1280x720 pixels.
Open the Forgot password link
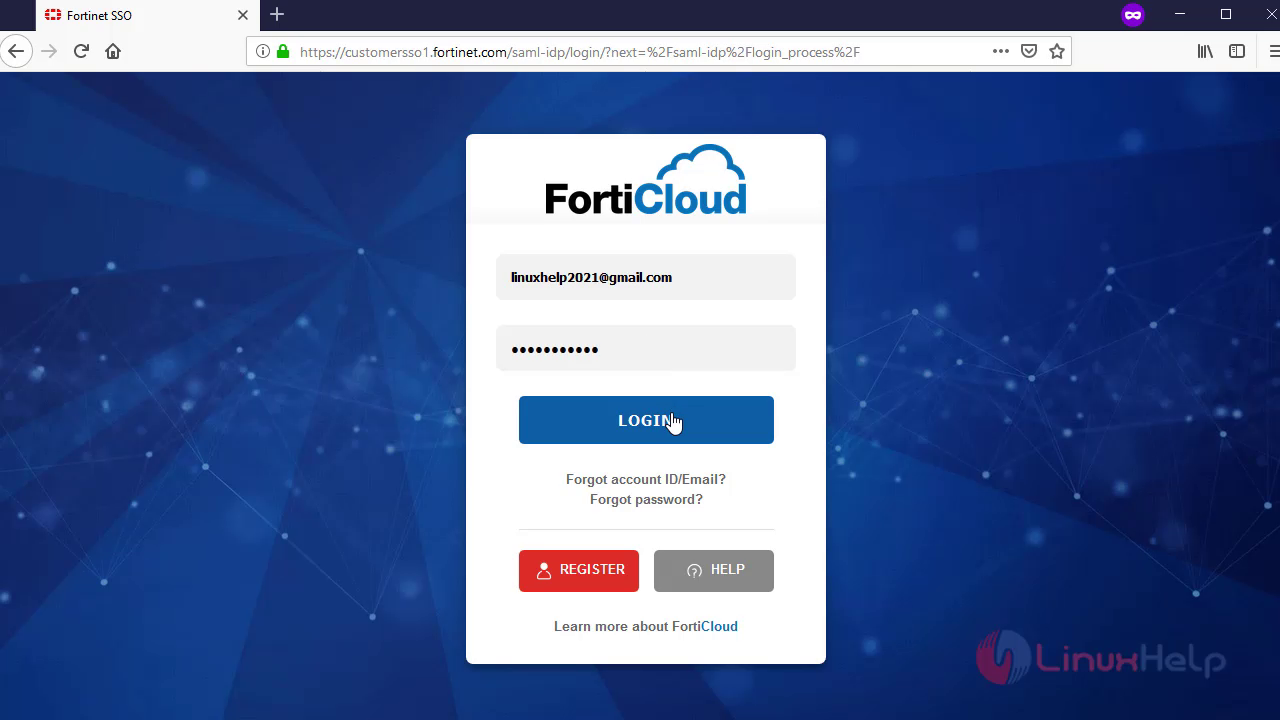click(x=646, y=499)
